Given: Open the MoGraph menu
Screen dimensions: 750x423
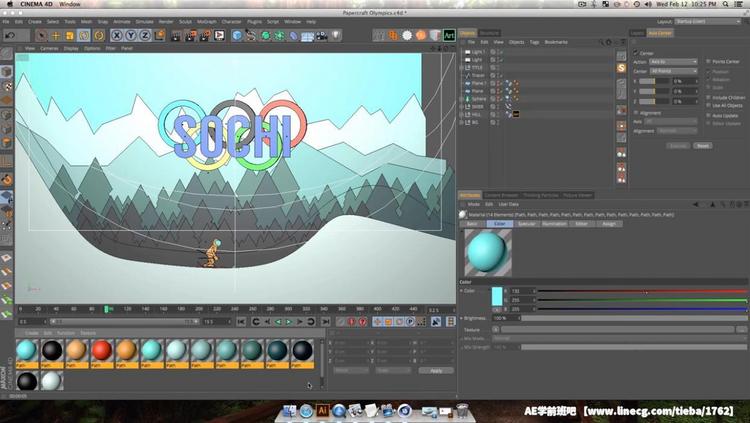Looking at the screenshot, I should pos(206,22).
